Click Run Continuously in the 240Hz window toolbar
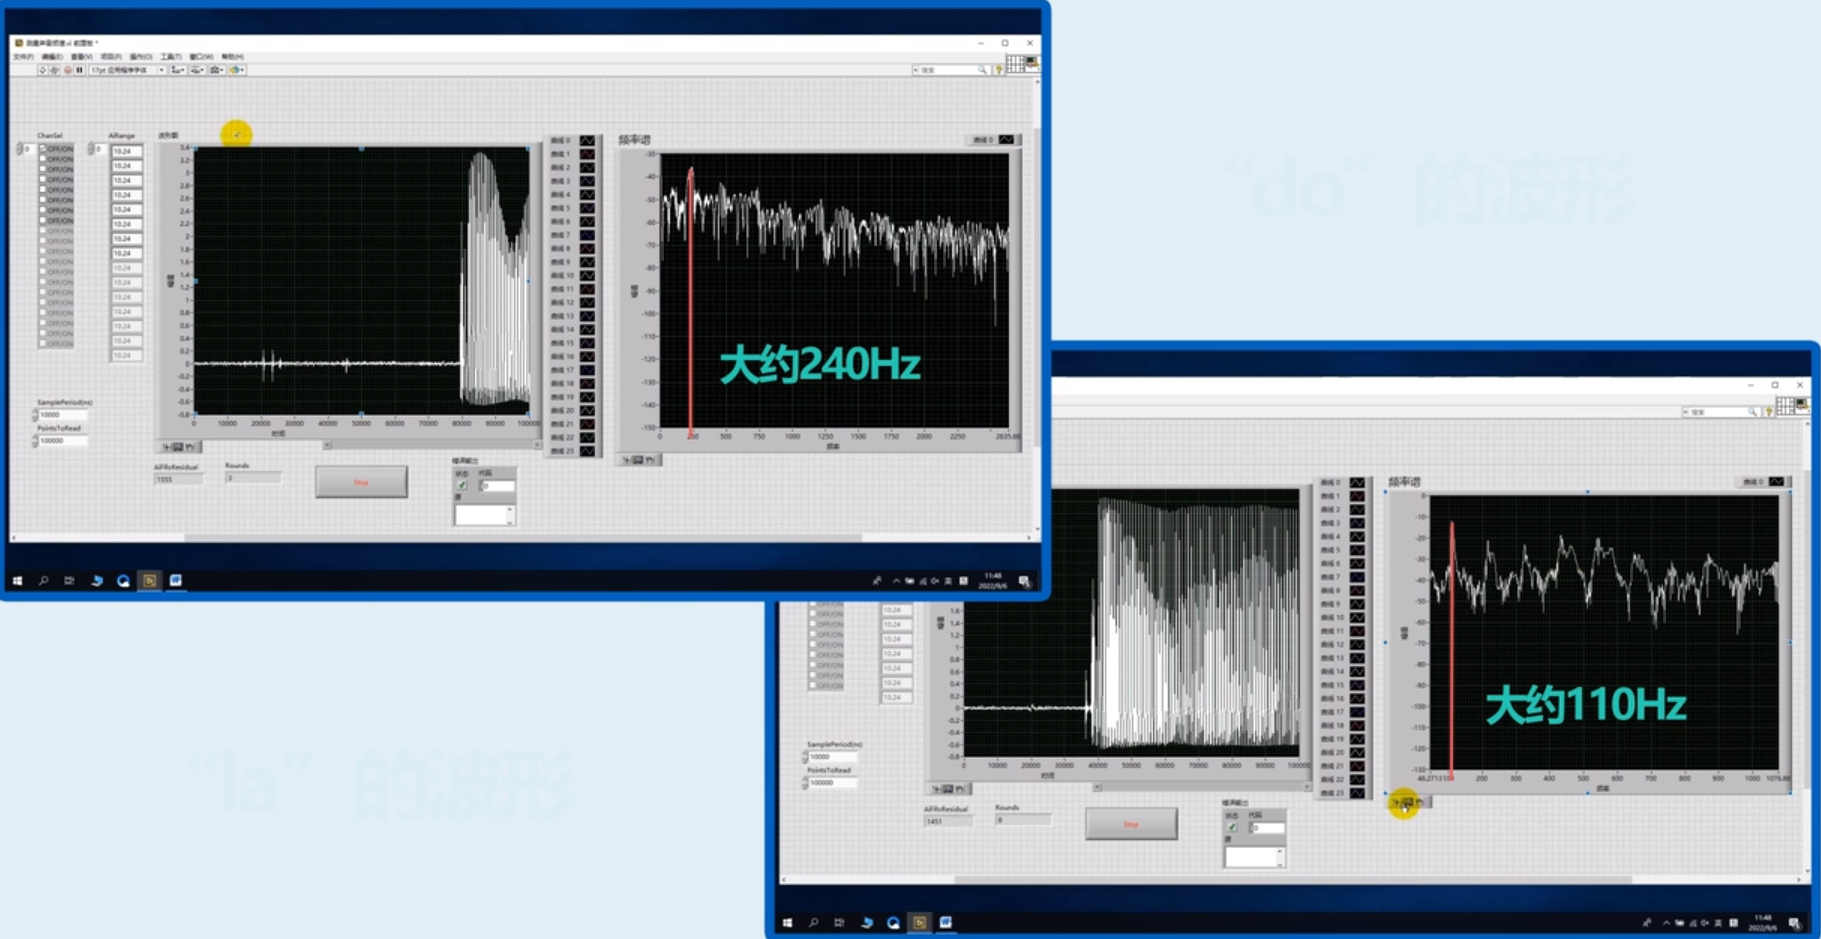 55,70
